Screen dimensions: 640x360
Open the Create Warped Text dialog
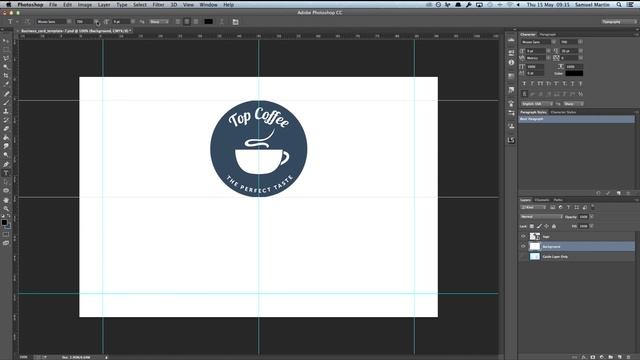pos(222,22)
